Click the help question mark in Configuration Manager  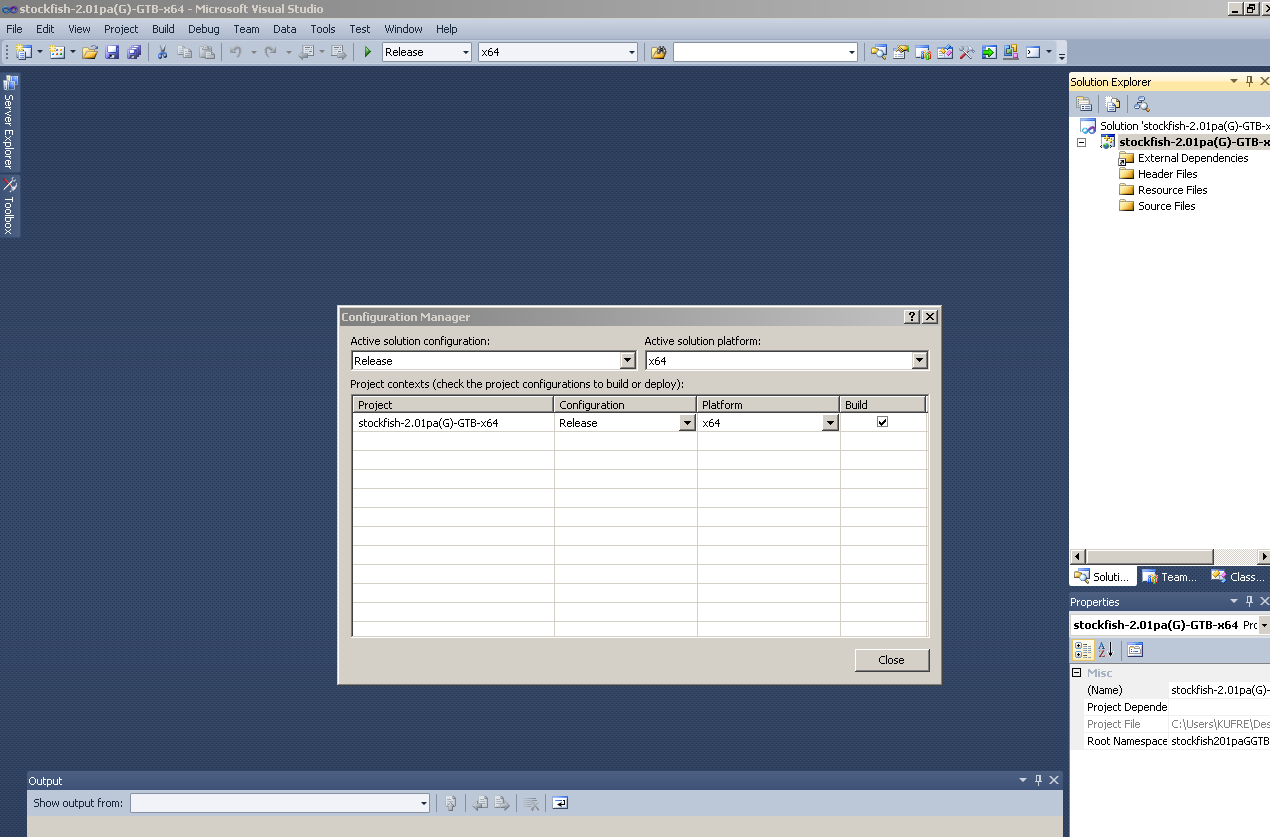point(912,316)
